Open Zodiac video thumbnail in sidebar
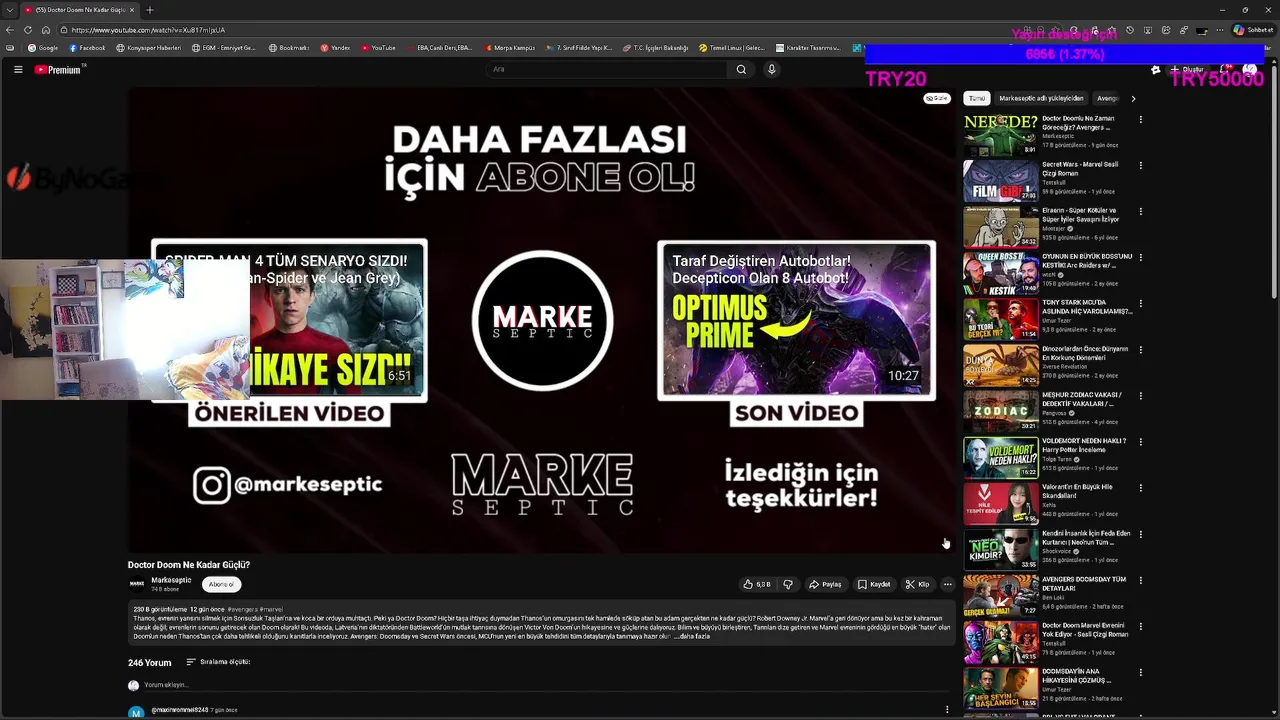 point(1001,411)
